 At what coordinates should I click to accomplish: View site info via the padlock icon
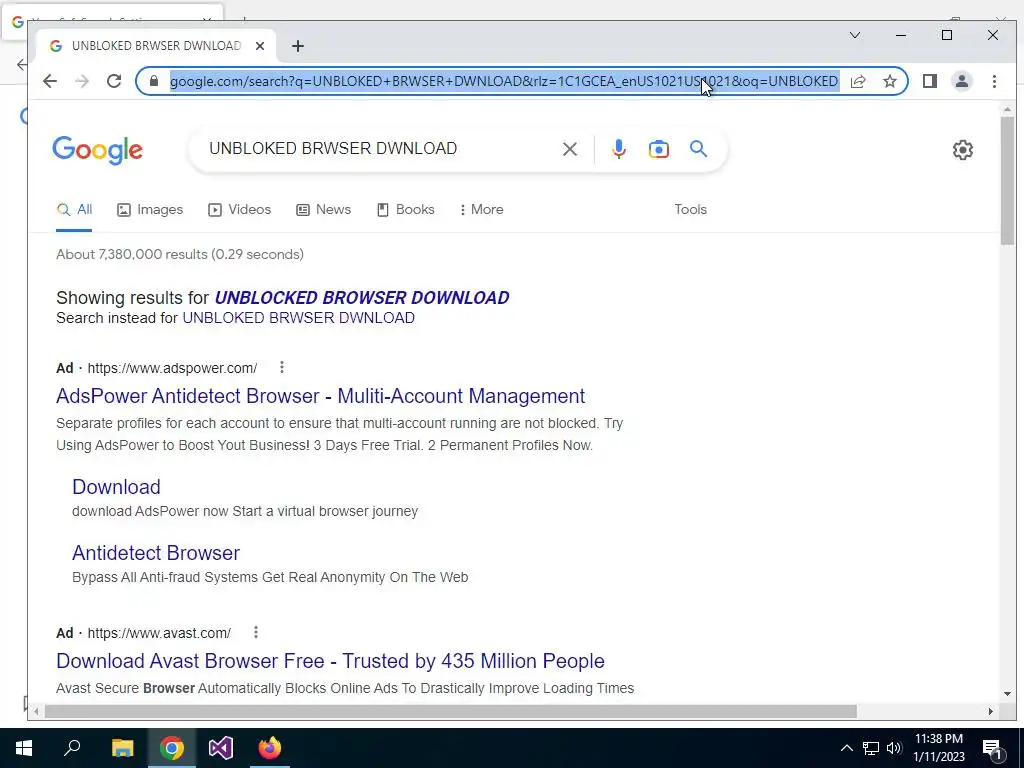pyautogui.click(x=153, y=81)
